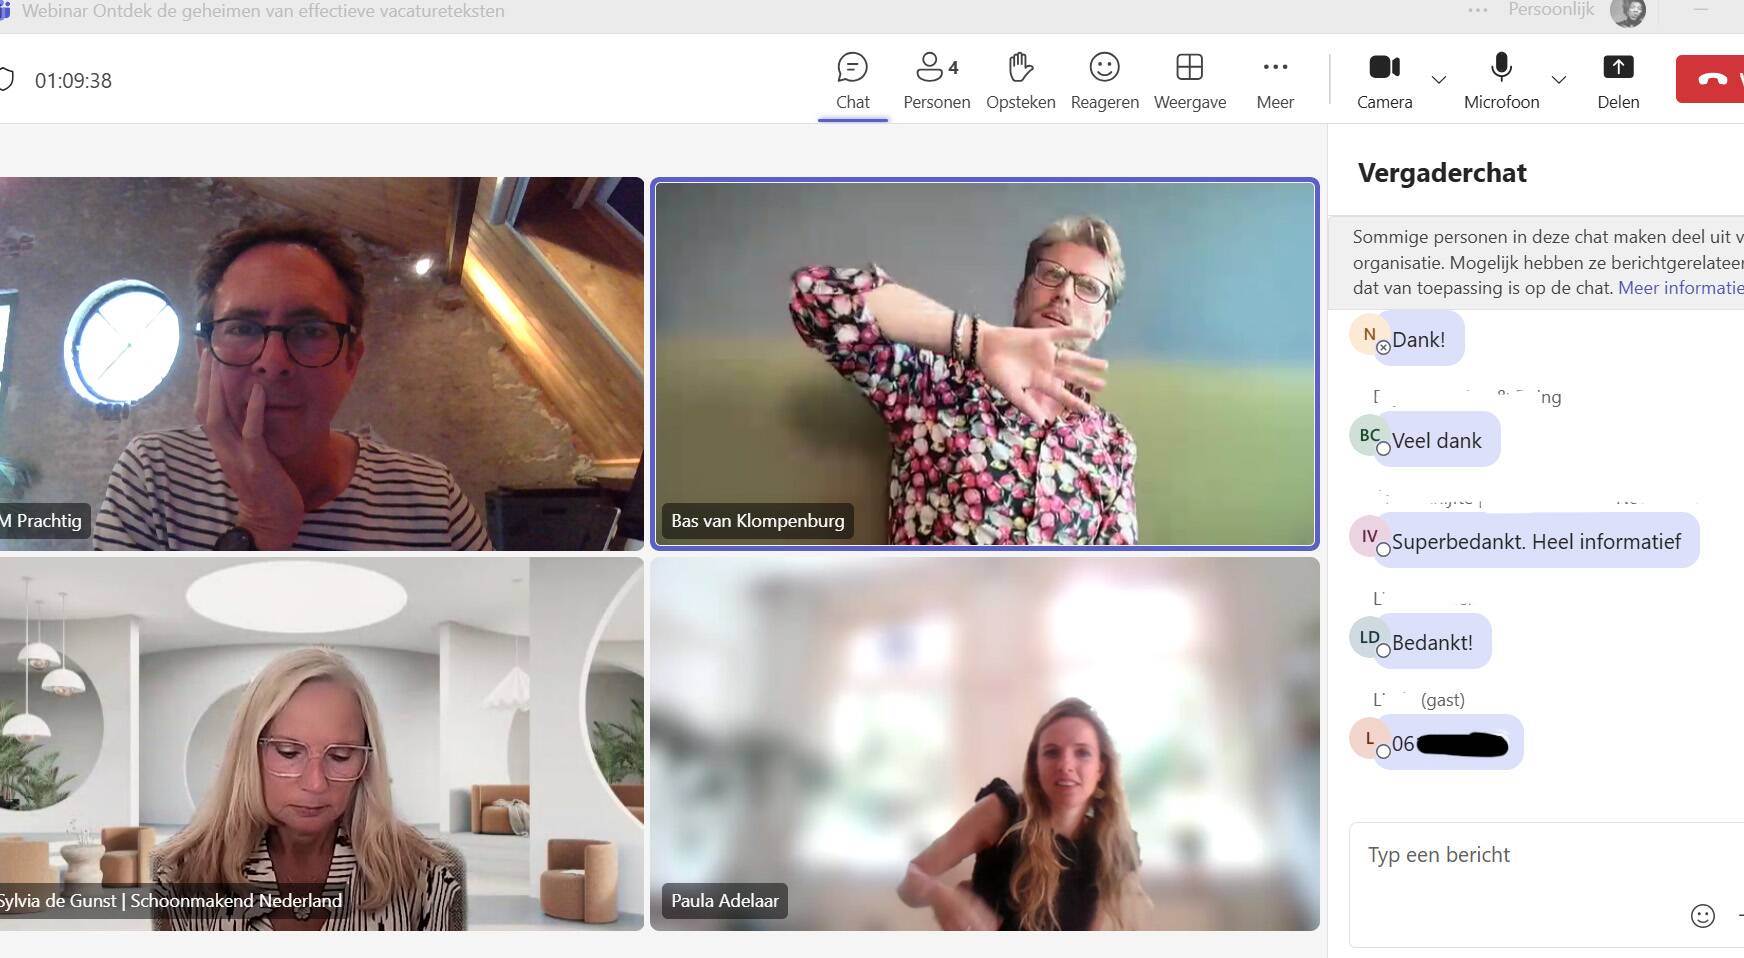Change layout via Weergave
Image resolution: width=1744 pixels, height=958 pixels.
(1189, 80)
